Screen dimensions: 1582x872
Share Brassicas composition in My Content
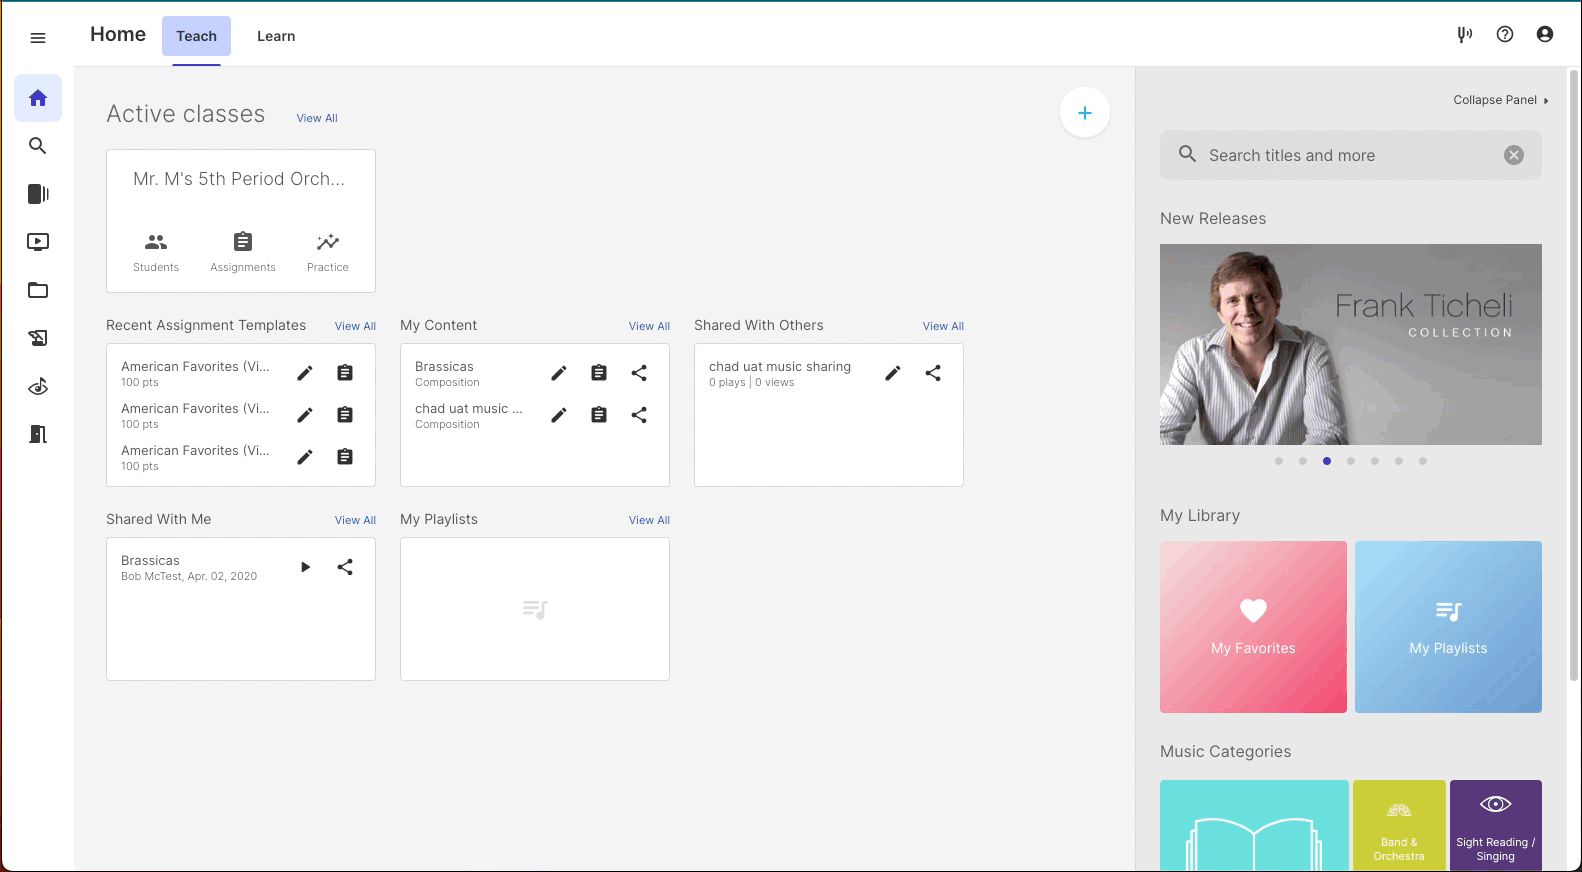pos(639,373)
